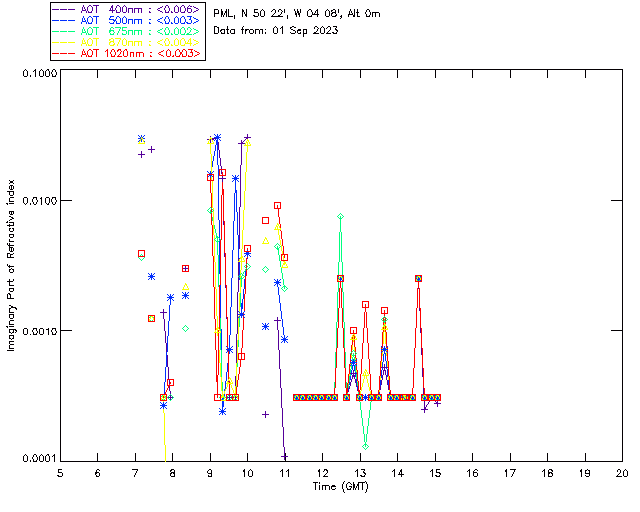Screen dimensions: 640x512
Task: Click the 0.0001 y-axis tick label
Action: [40, 458]
